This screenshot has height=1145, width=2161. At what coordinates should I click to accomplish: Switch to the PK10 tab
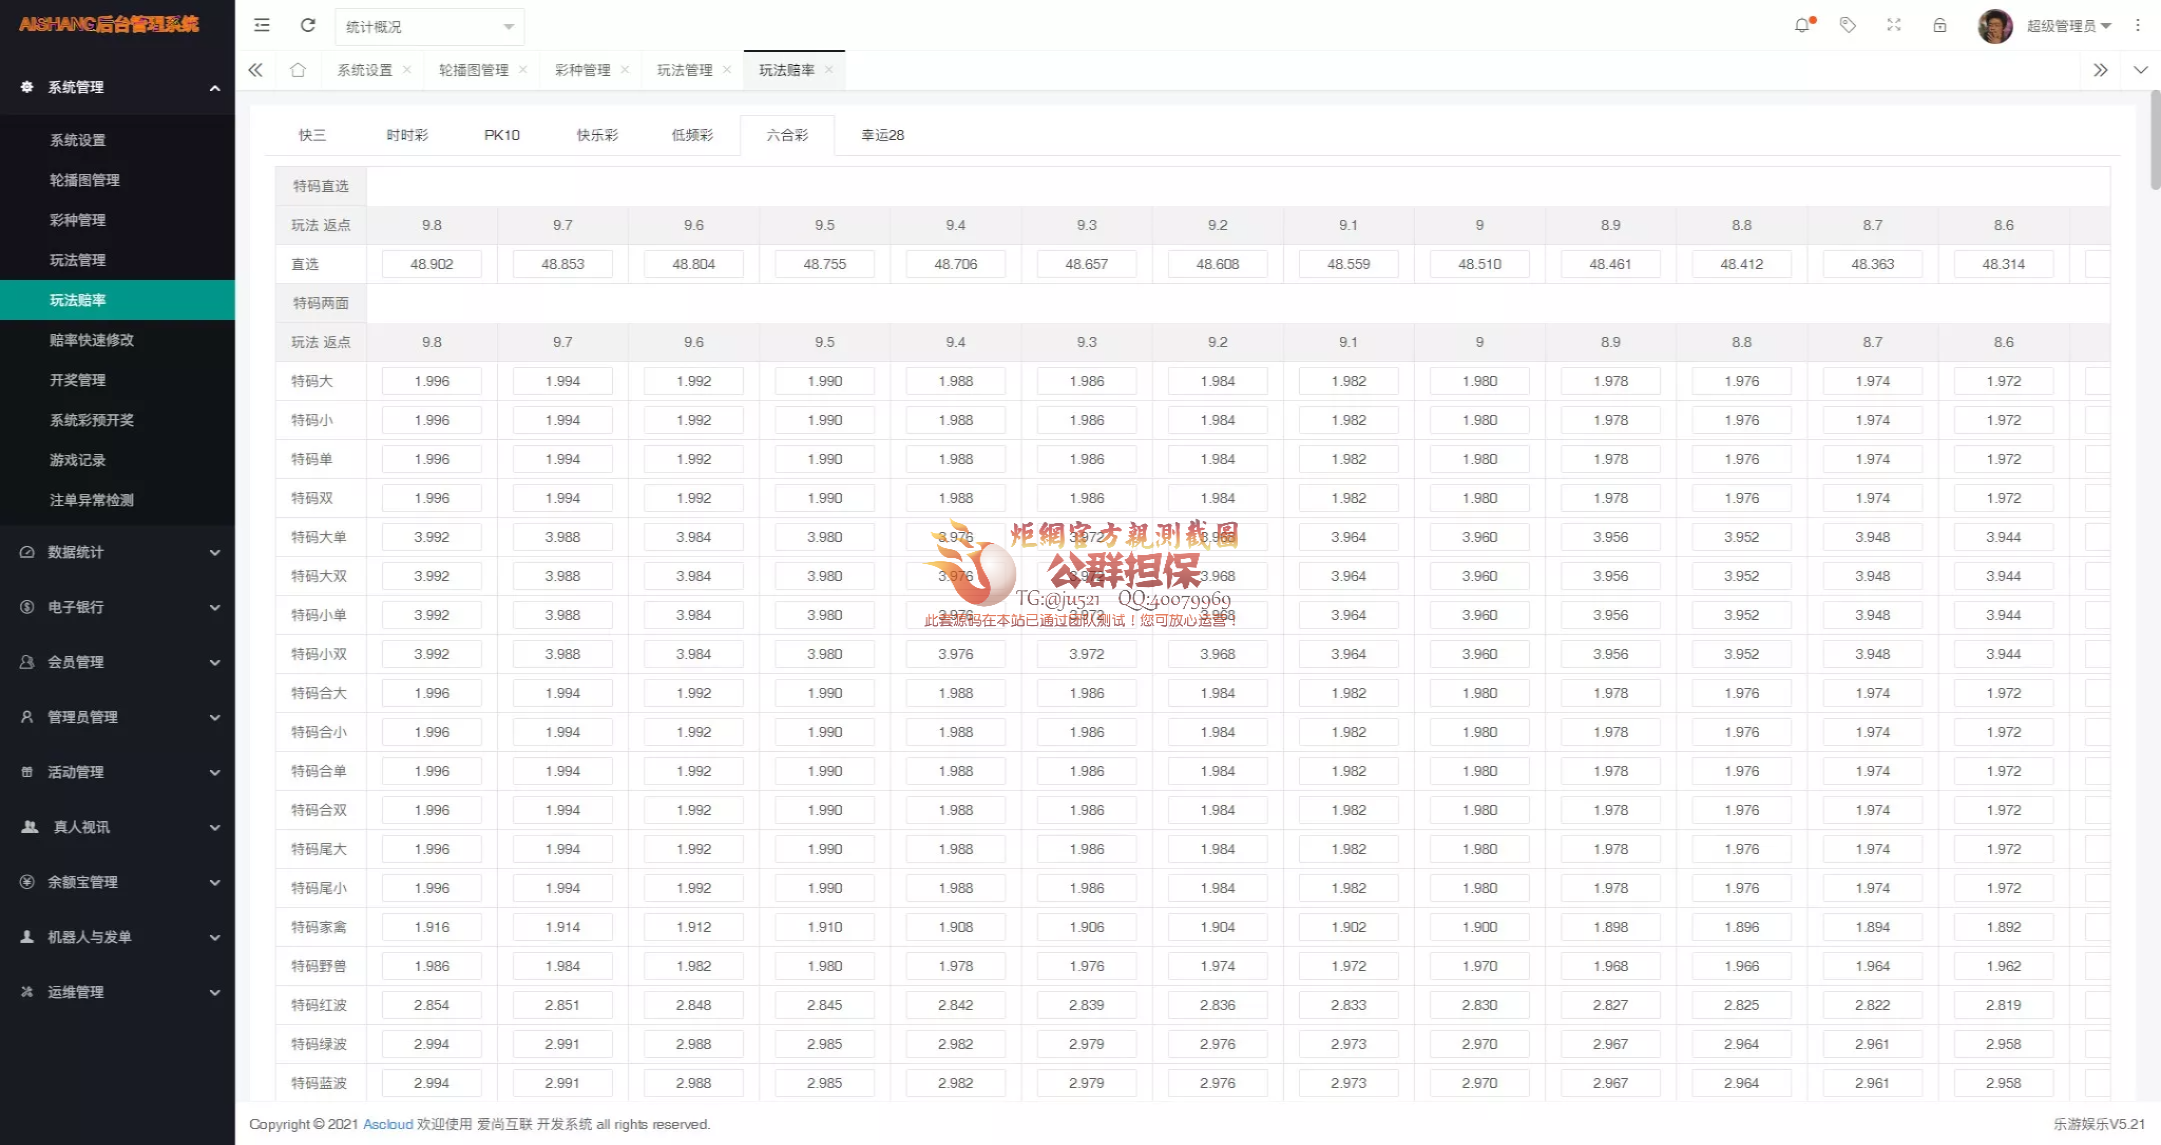502,134
